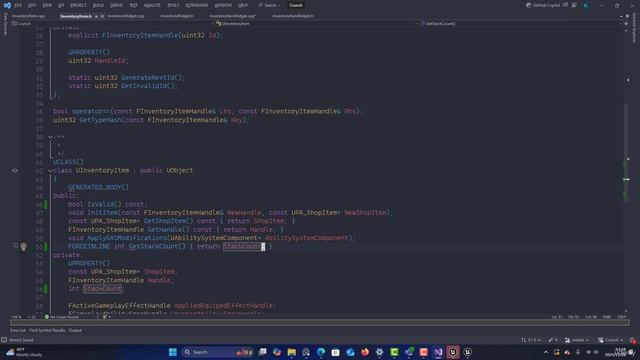Open highlighted Unreal Engine taskbar icon
This screenshot has width=640, height=360.
453,352
